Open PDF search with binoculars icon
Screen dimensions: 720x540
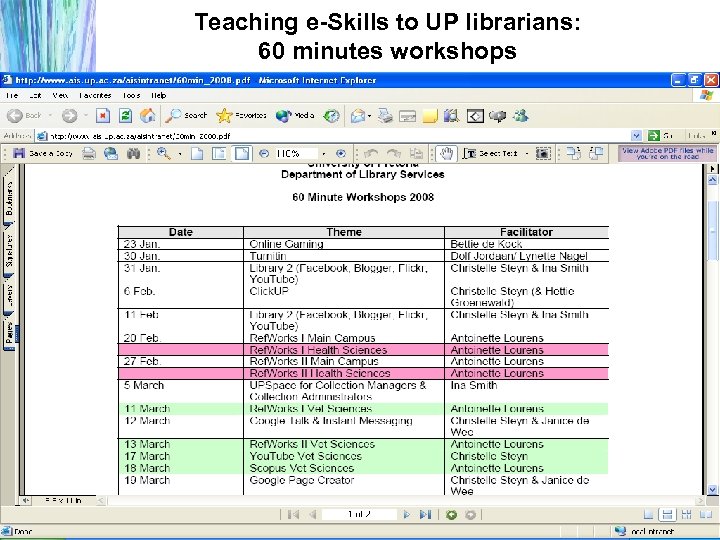133,153
